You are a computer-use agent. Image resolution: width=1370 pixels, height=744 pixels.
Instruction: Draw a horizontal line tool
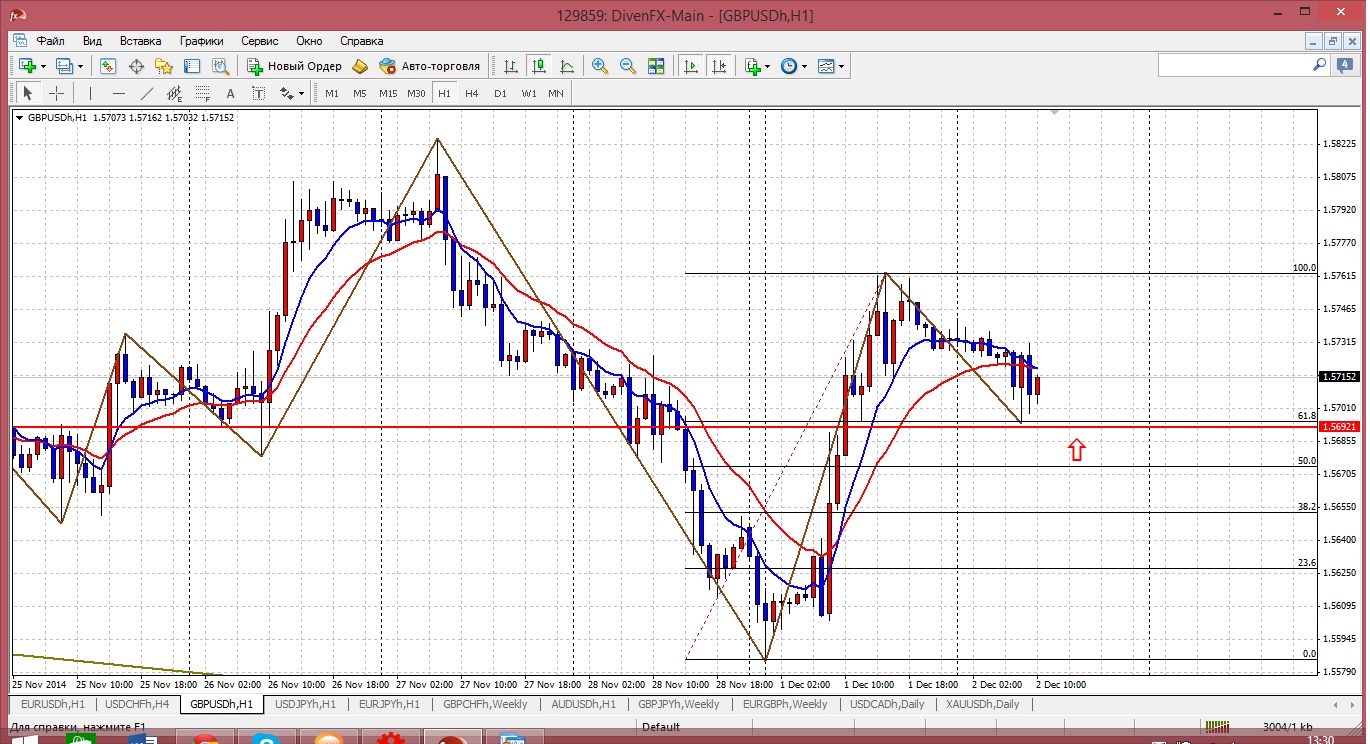[119, 93]
